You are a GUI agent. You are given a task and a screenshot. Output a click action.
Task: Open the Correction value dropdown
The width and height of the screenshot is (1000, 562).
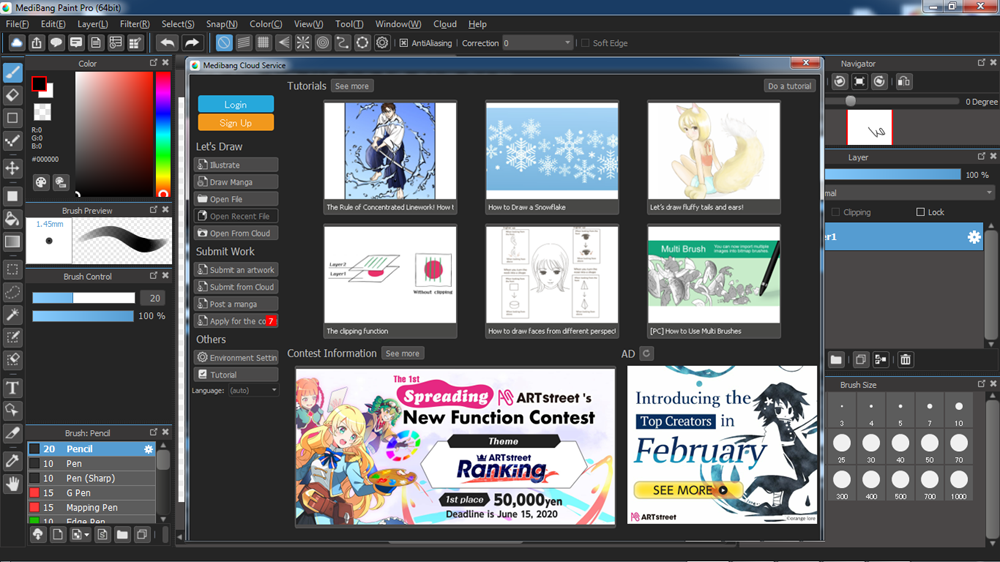[x=538, y=43]
